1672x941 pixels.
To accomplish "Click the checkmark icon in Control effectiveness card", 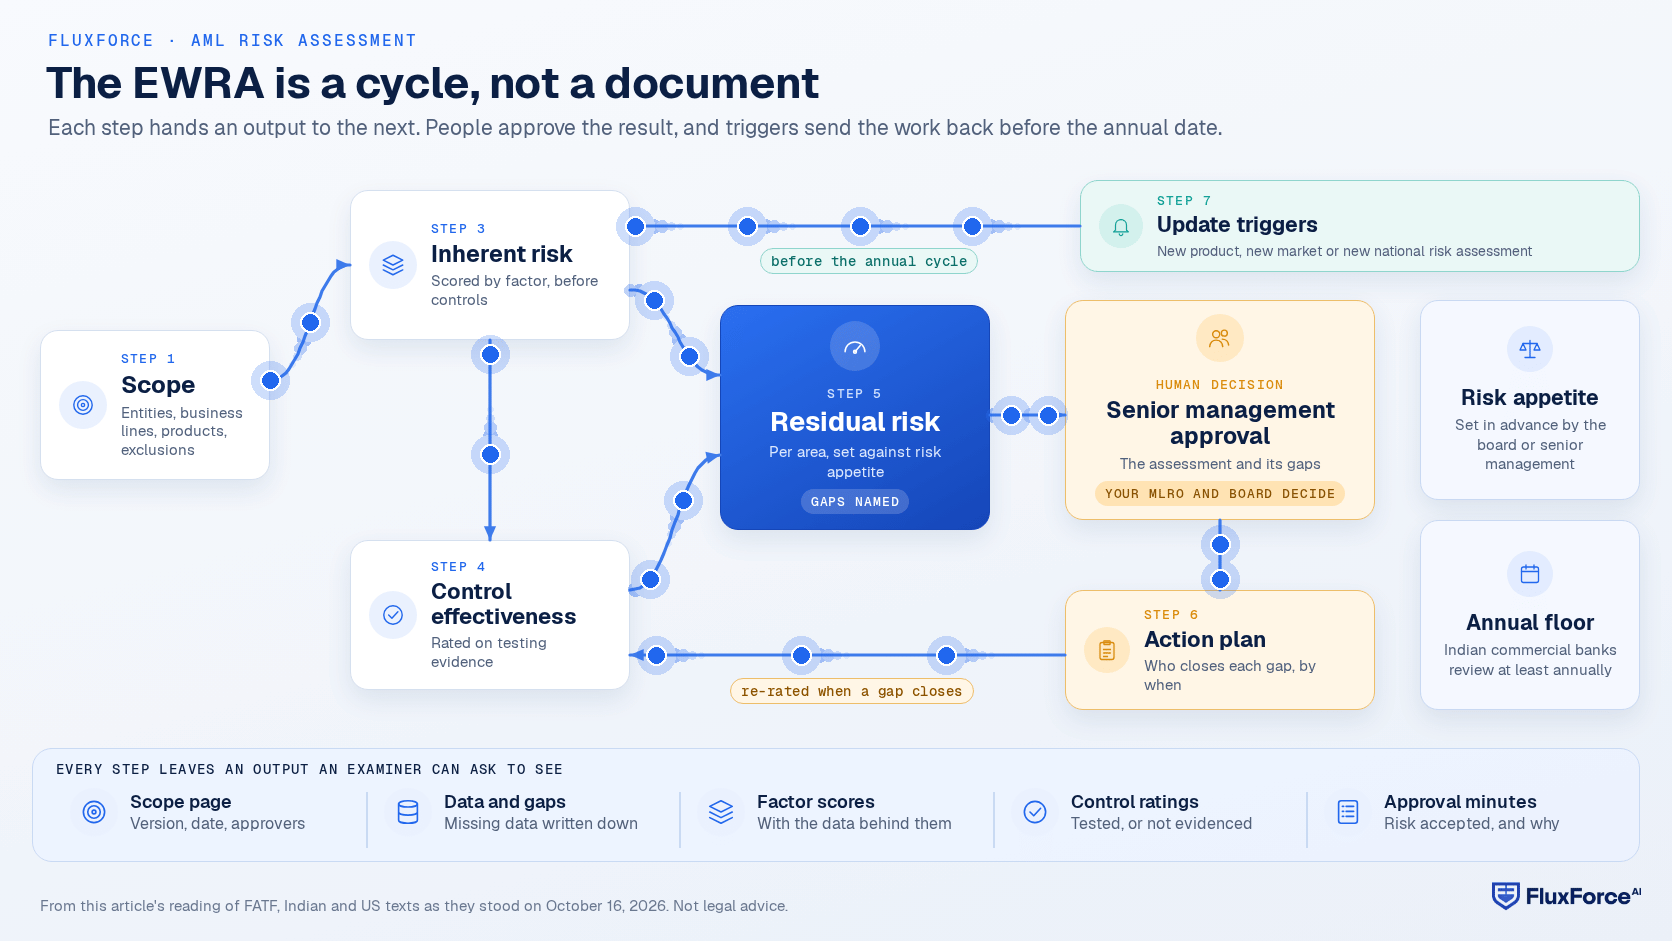I will [393, 615].
